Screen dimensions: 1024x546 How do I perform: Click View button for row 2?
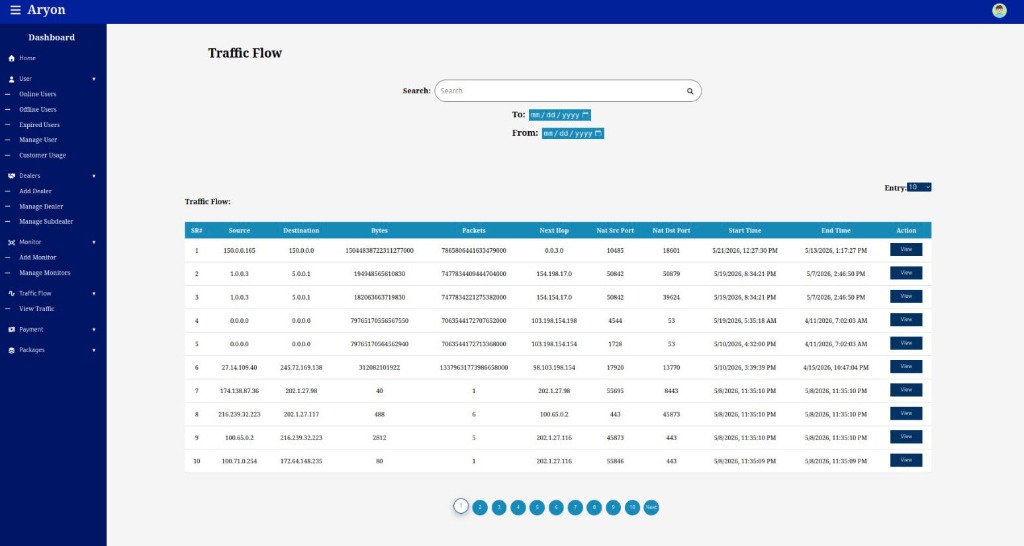tap(906, 273)
